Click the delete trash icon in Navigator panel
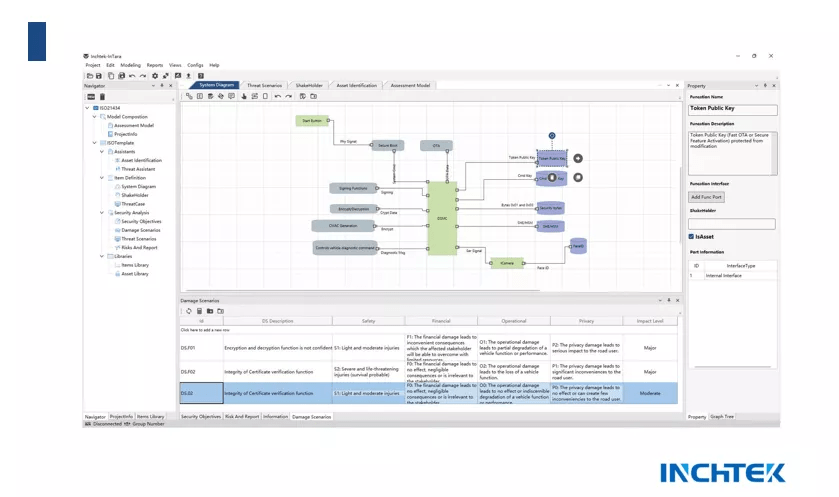 (101, 96)
